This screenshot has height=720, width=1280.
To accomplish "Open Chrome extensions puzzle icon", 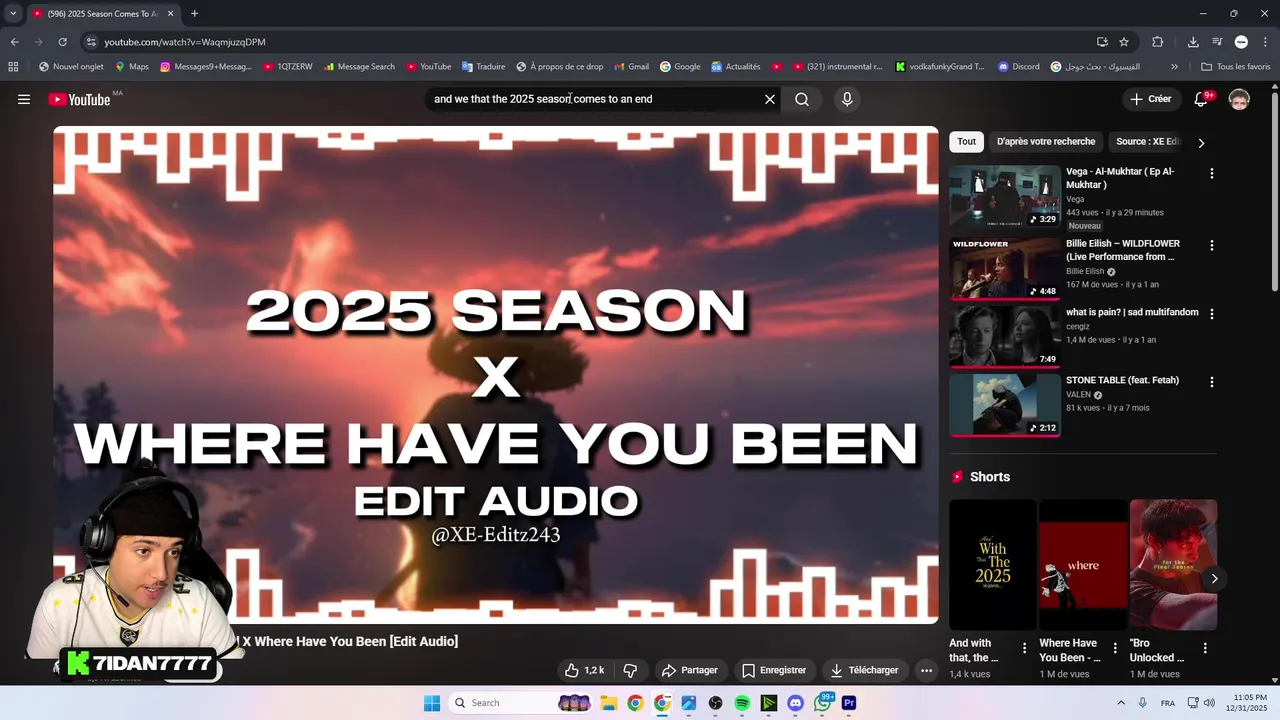I will tap(1158, 42).
